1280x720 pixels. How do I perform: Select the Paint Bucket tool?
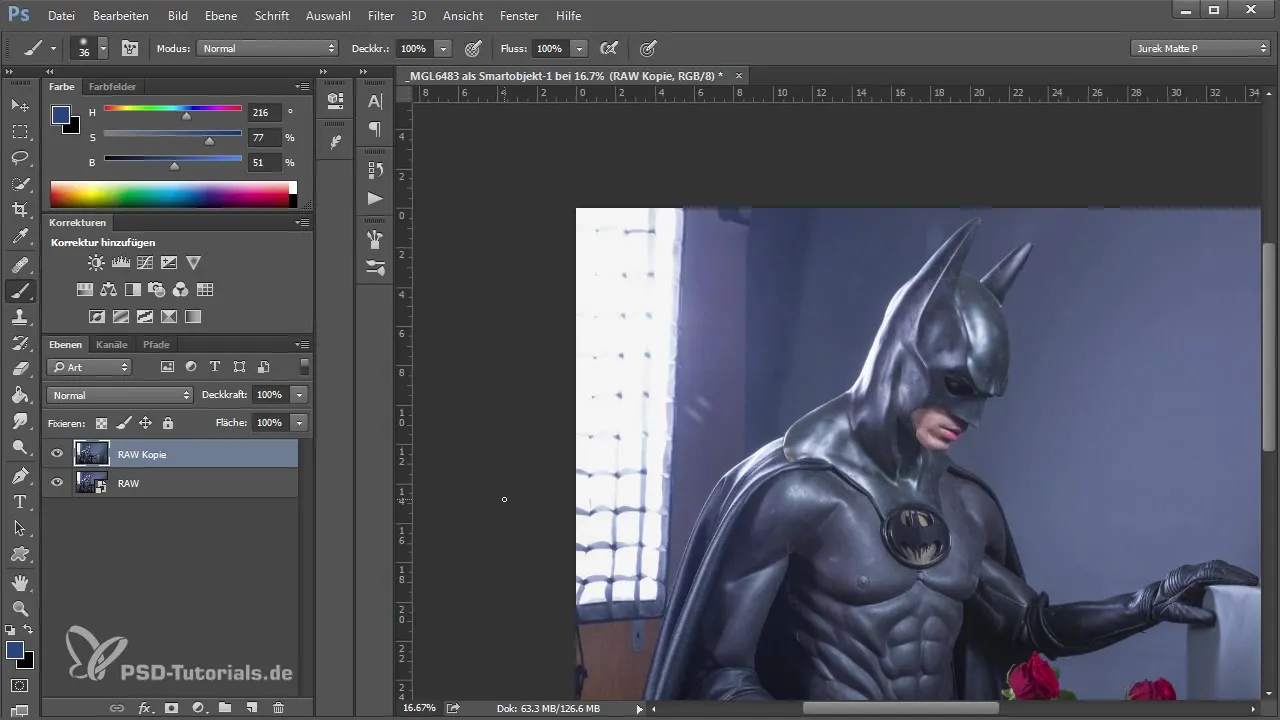point(20,395)
